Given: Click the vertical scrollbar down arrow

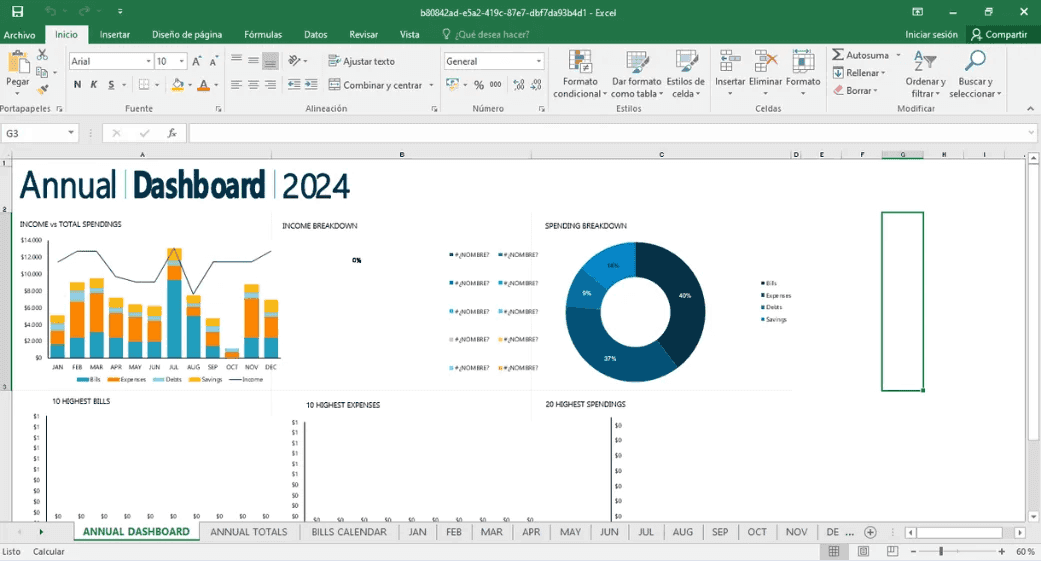Looking at the screenshot, I should tap(1033, 516).
